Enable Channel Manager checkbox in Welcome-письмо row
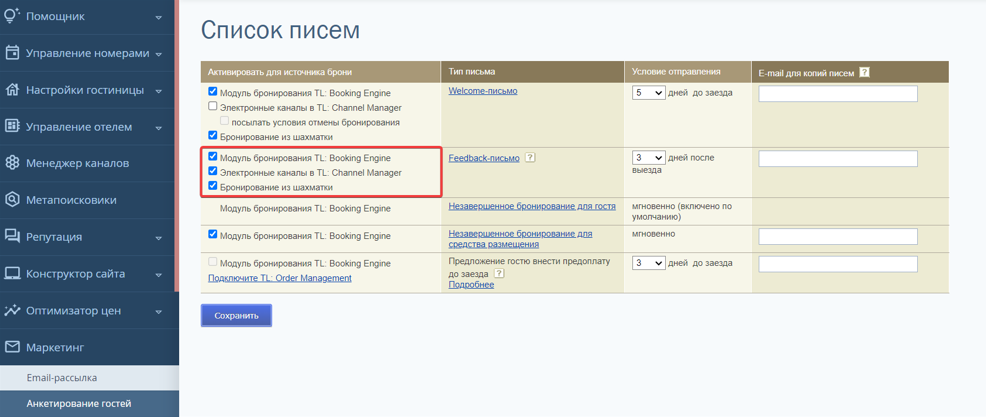The image size is (986, 417). (213, 106)
